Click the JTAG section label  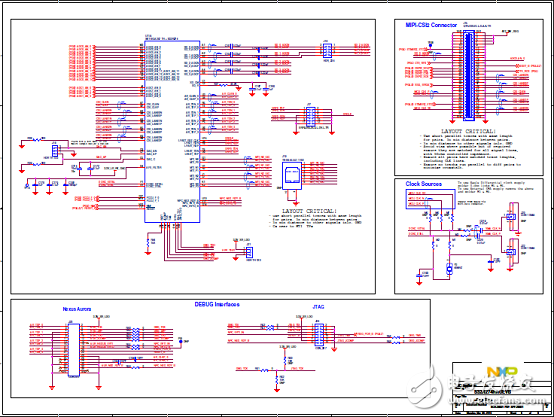[318, 307]
